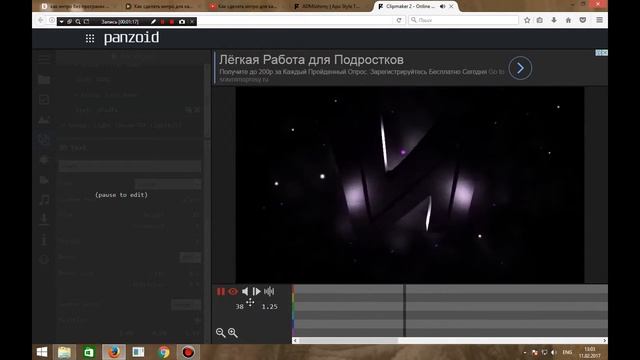Bookmark this page with the star icon

point(527,20)
